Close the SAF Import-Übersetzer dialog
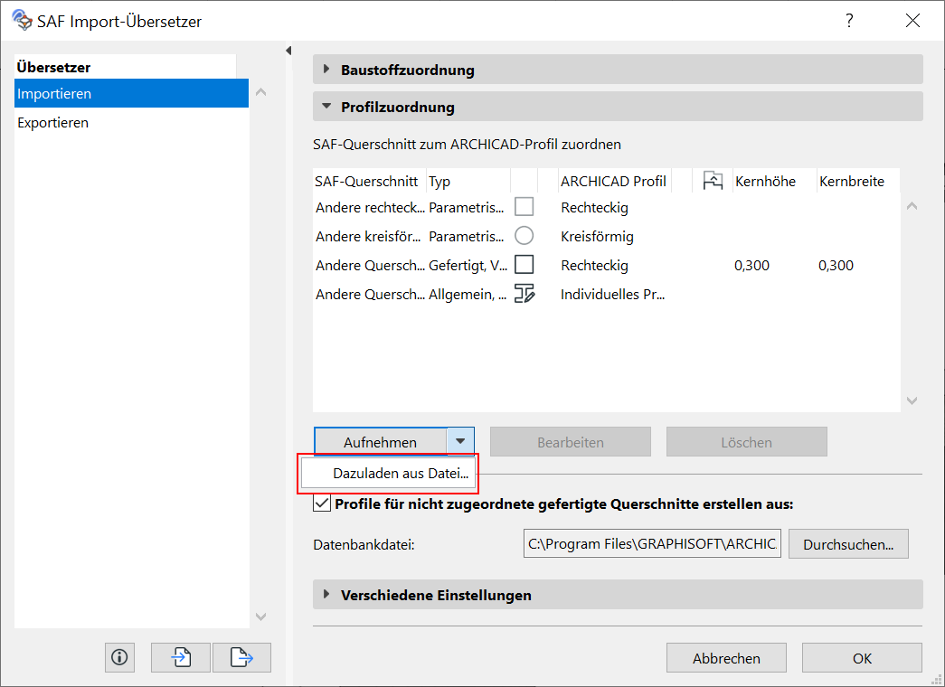This screenshot has height=687, width=945. (912, 20)
